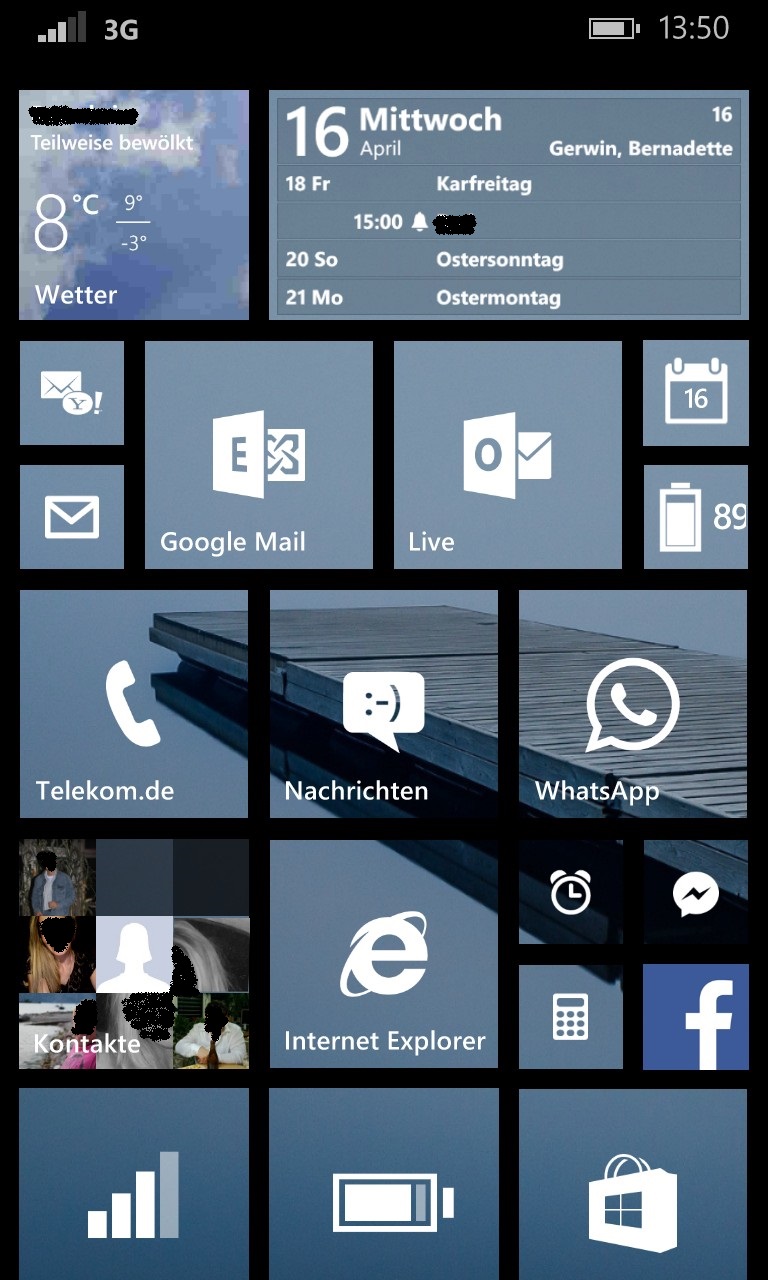Open the Wetter weather tile
Image resolution: width=768 pixels, height=1280 pixels.
(134, 205)
